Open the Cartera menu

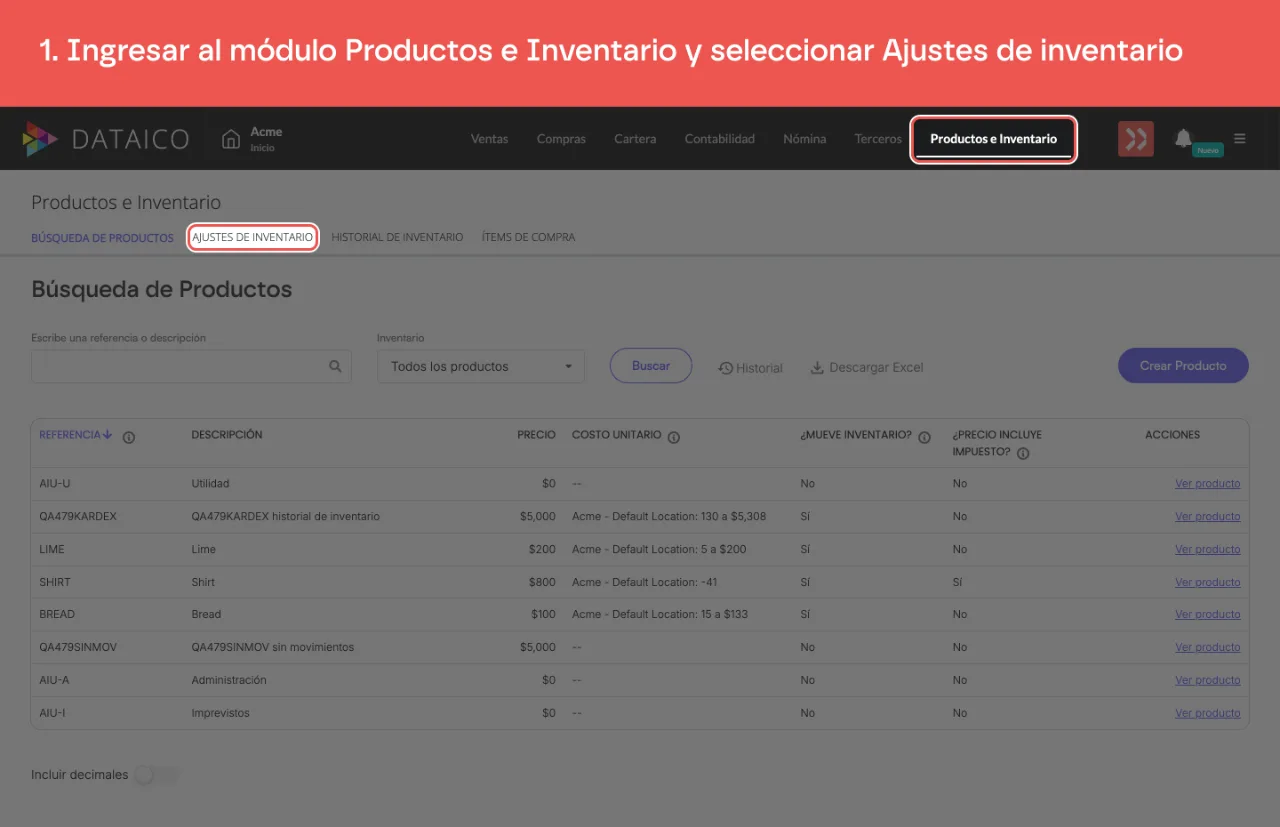pos(635,139)
